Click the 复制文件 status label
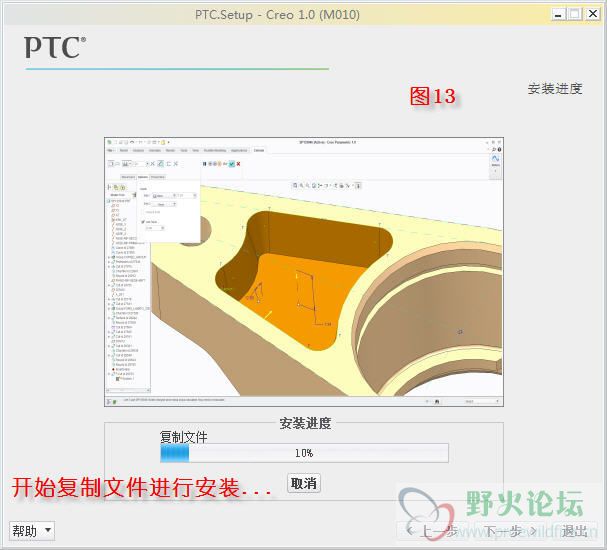 [x=183, y=437]
